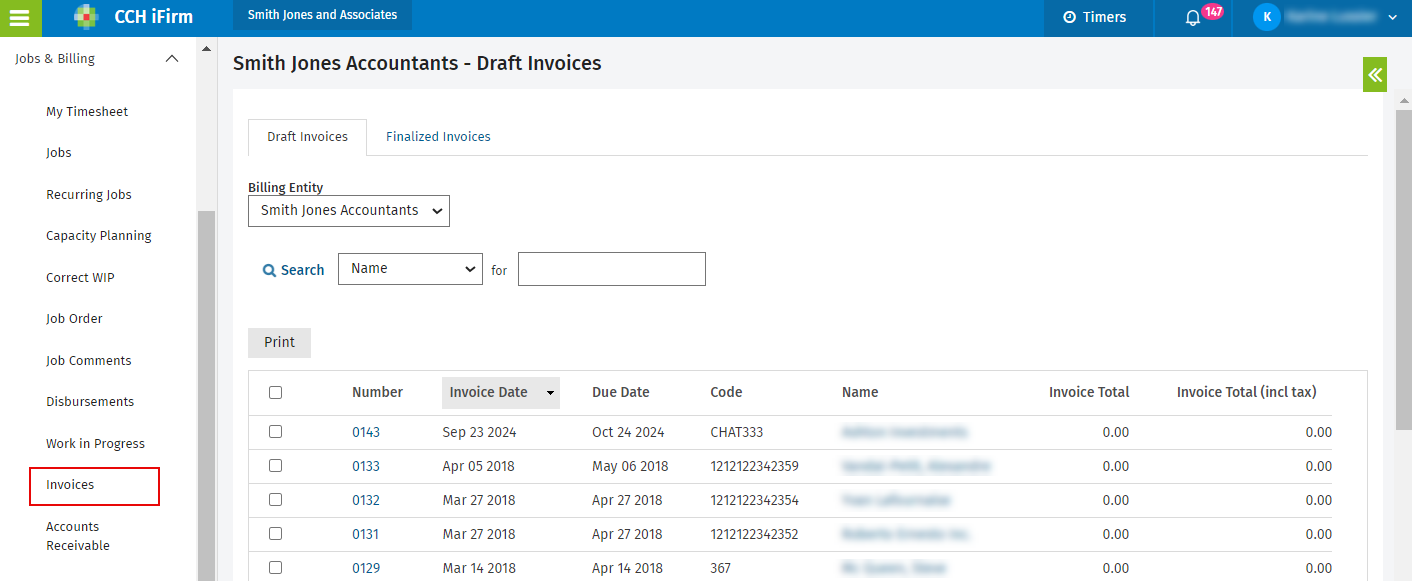Switch to the Finalized Invoices tab
Image resolution: width=1412 pixels, height=581 pixels.
point(438,137)
